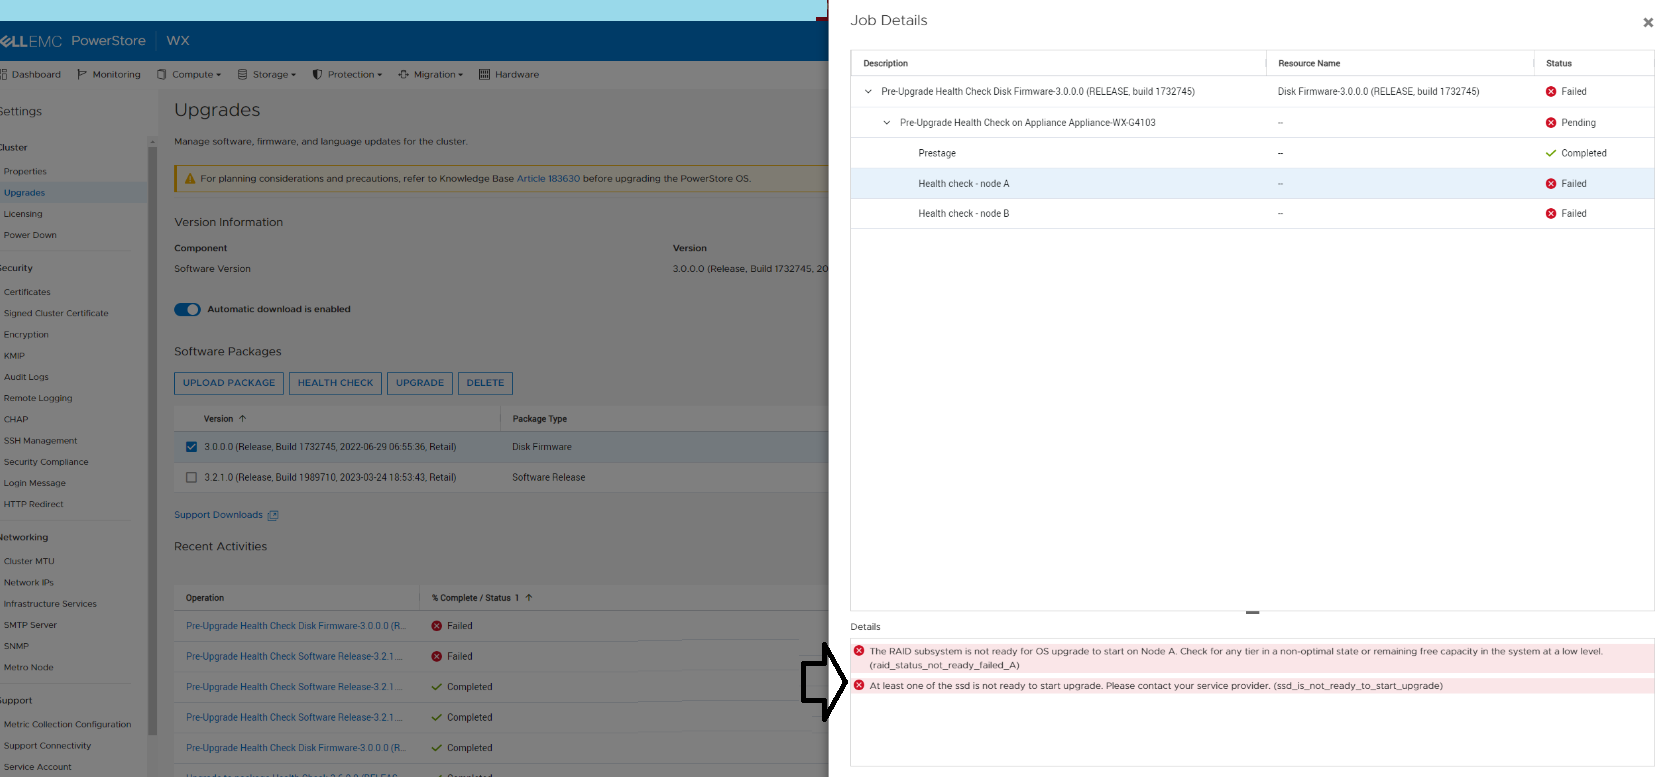Open the Protection dropdown menu
Image resolution: width=1665 pixels, height=784 pixels.
pyautogui.click(x=347, y=74)
